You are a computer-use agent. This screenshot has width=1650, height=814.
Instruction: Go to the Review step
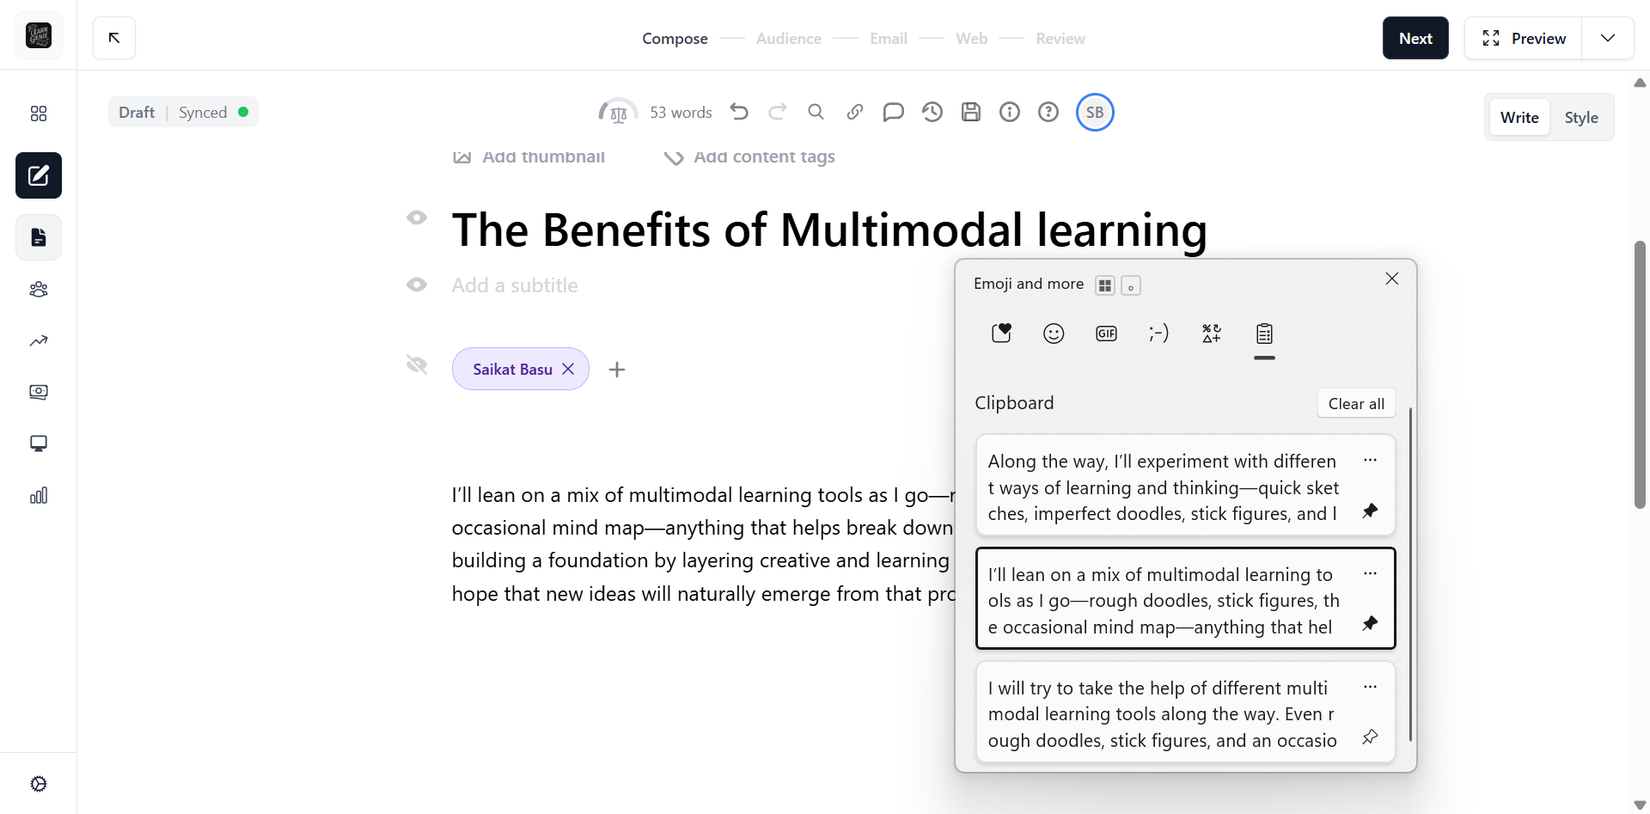(x=1060, y=38)
